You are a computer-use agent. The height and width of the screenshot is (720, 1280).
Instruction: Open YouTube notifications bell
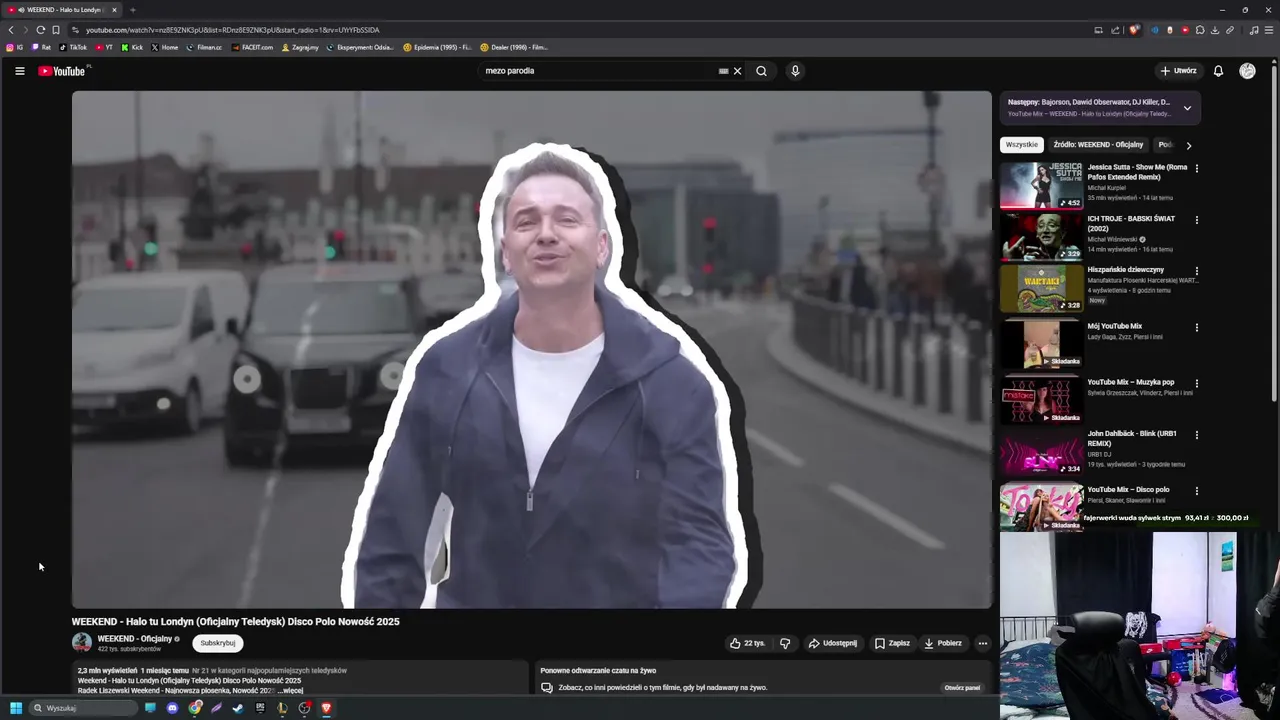pos(1218,71)
